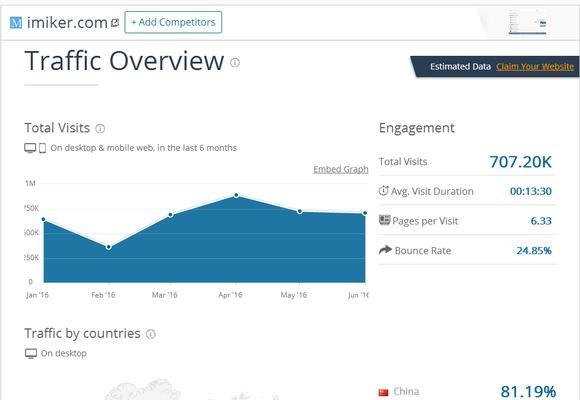This screenshot has width=580, height=400.
Task: Click the Bounce Rate label
Action: click(423, 251)
